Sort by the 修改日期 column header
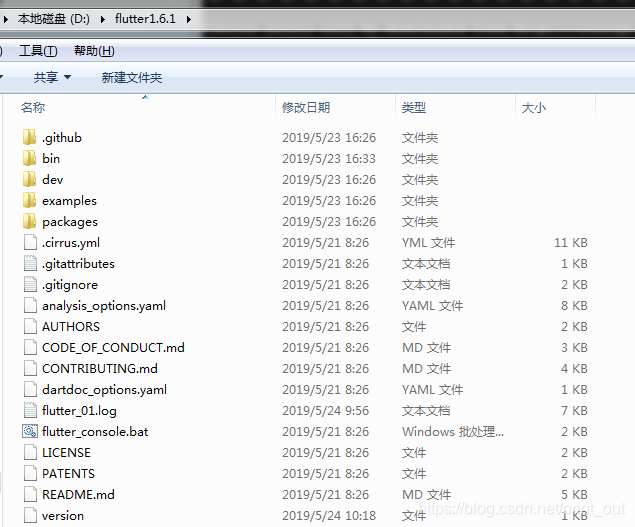 [306, 107]
